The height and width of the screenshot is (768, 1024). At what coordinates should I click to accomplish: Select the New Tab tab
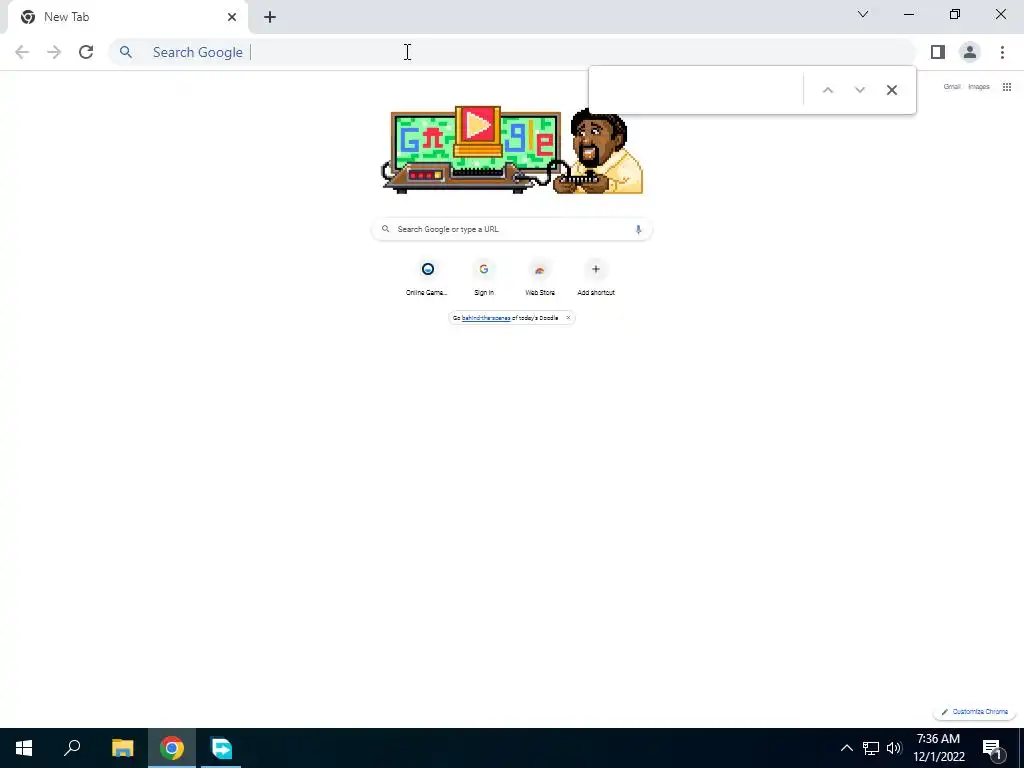click(x=127, y=17)
